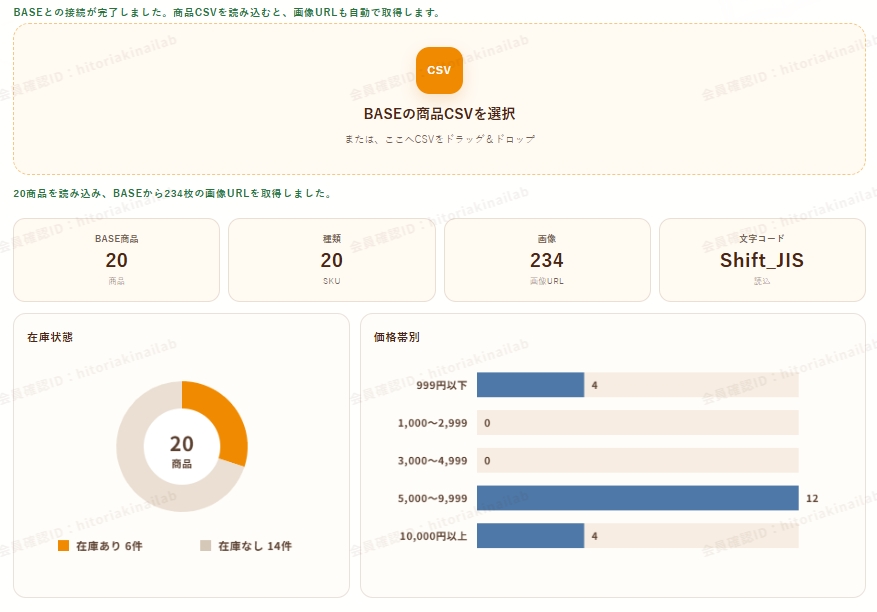Click the 5,000〜9,999 row label
This screenshot has height=612, width=877.
pyautogui.click(x=432, y=498)
